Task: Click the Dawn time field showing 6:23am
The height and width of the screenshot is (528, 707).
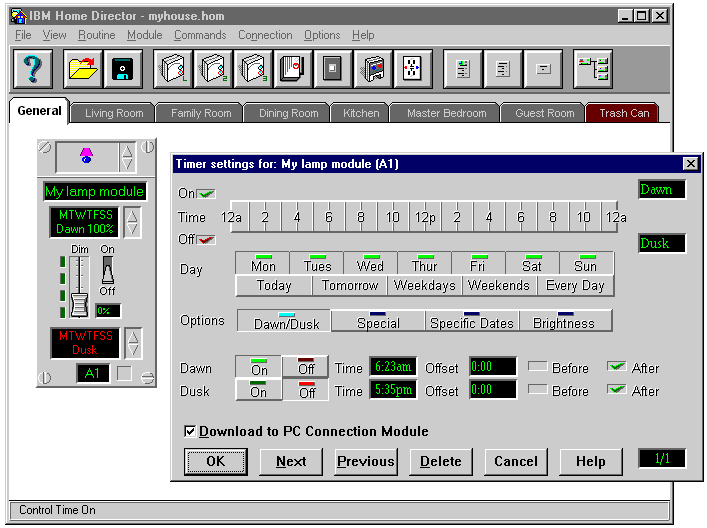Action: (393, 367)
